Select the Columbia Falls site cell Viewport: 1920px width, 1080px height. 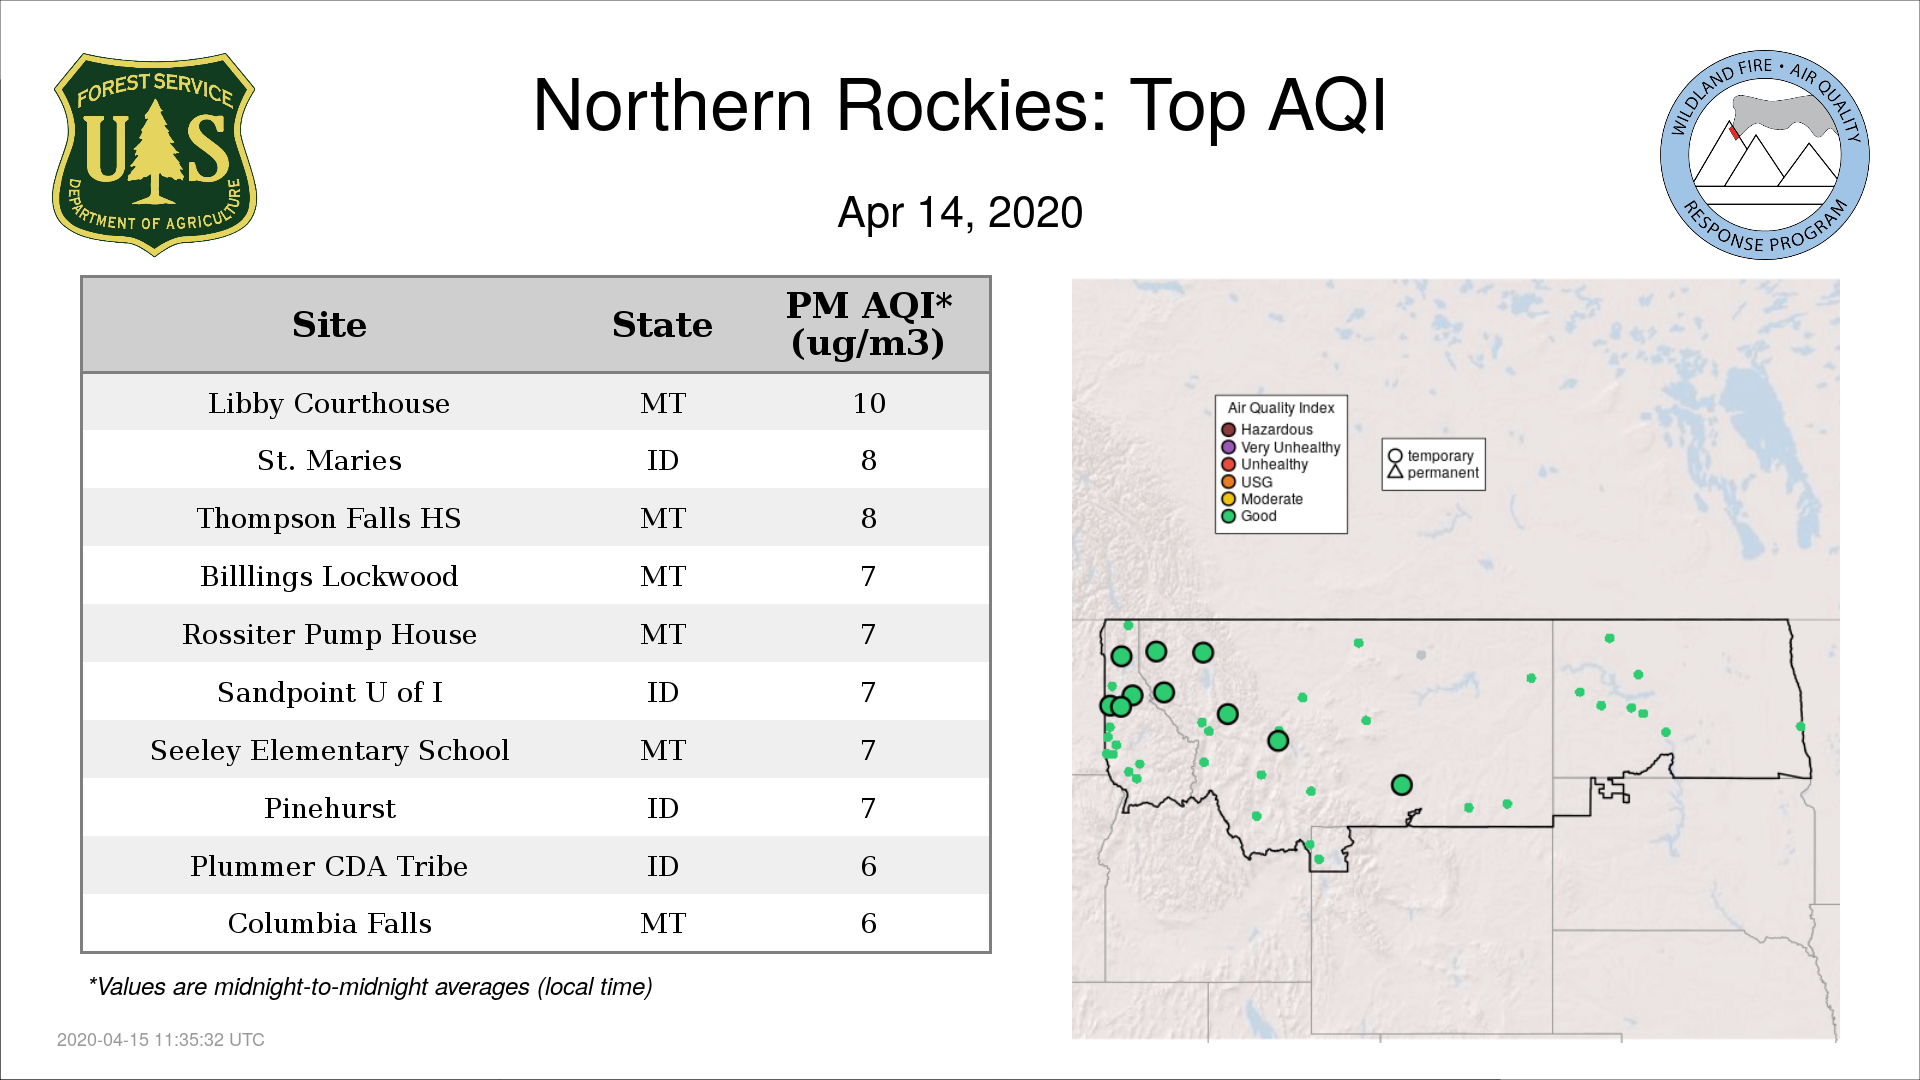click(329, 923)
